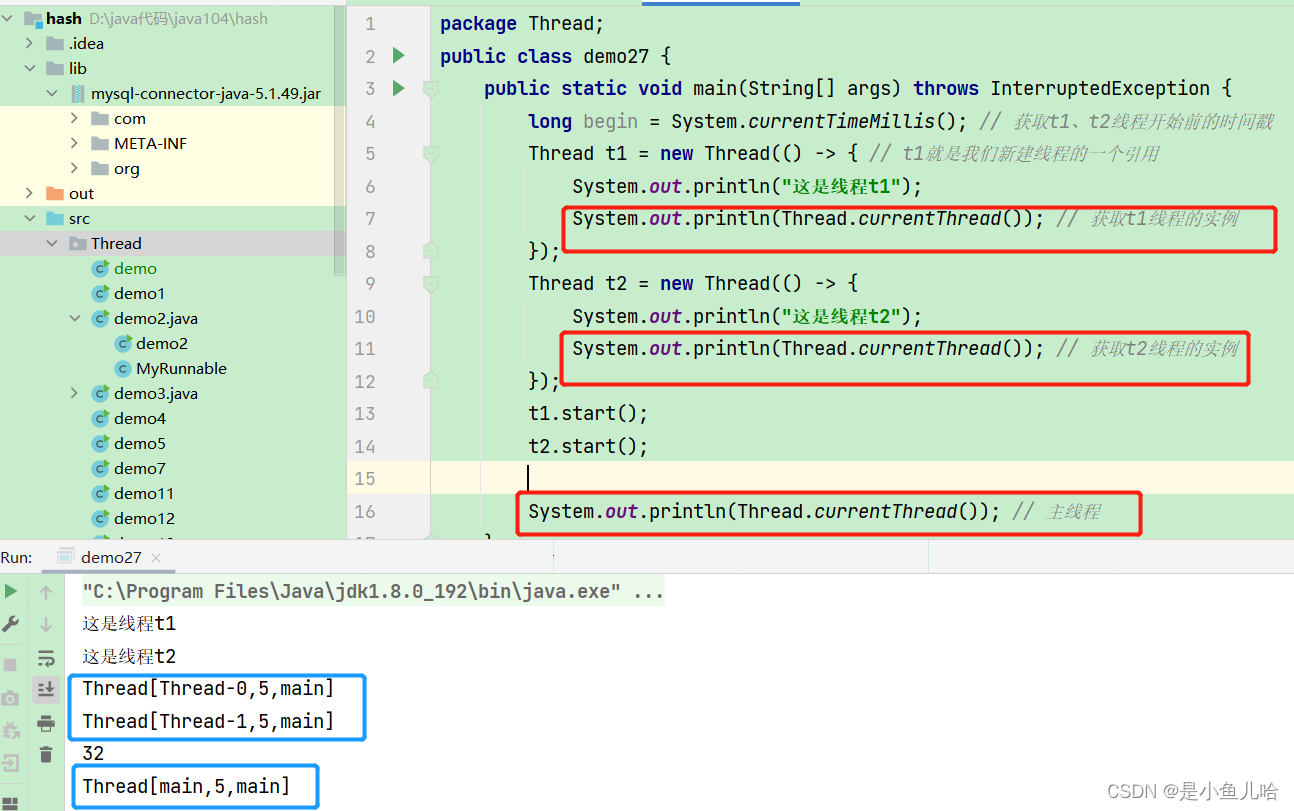Collapse the lib folder
The image size is (1294, 811).
click(28, 68)
